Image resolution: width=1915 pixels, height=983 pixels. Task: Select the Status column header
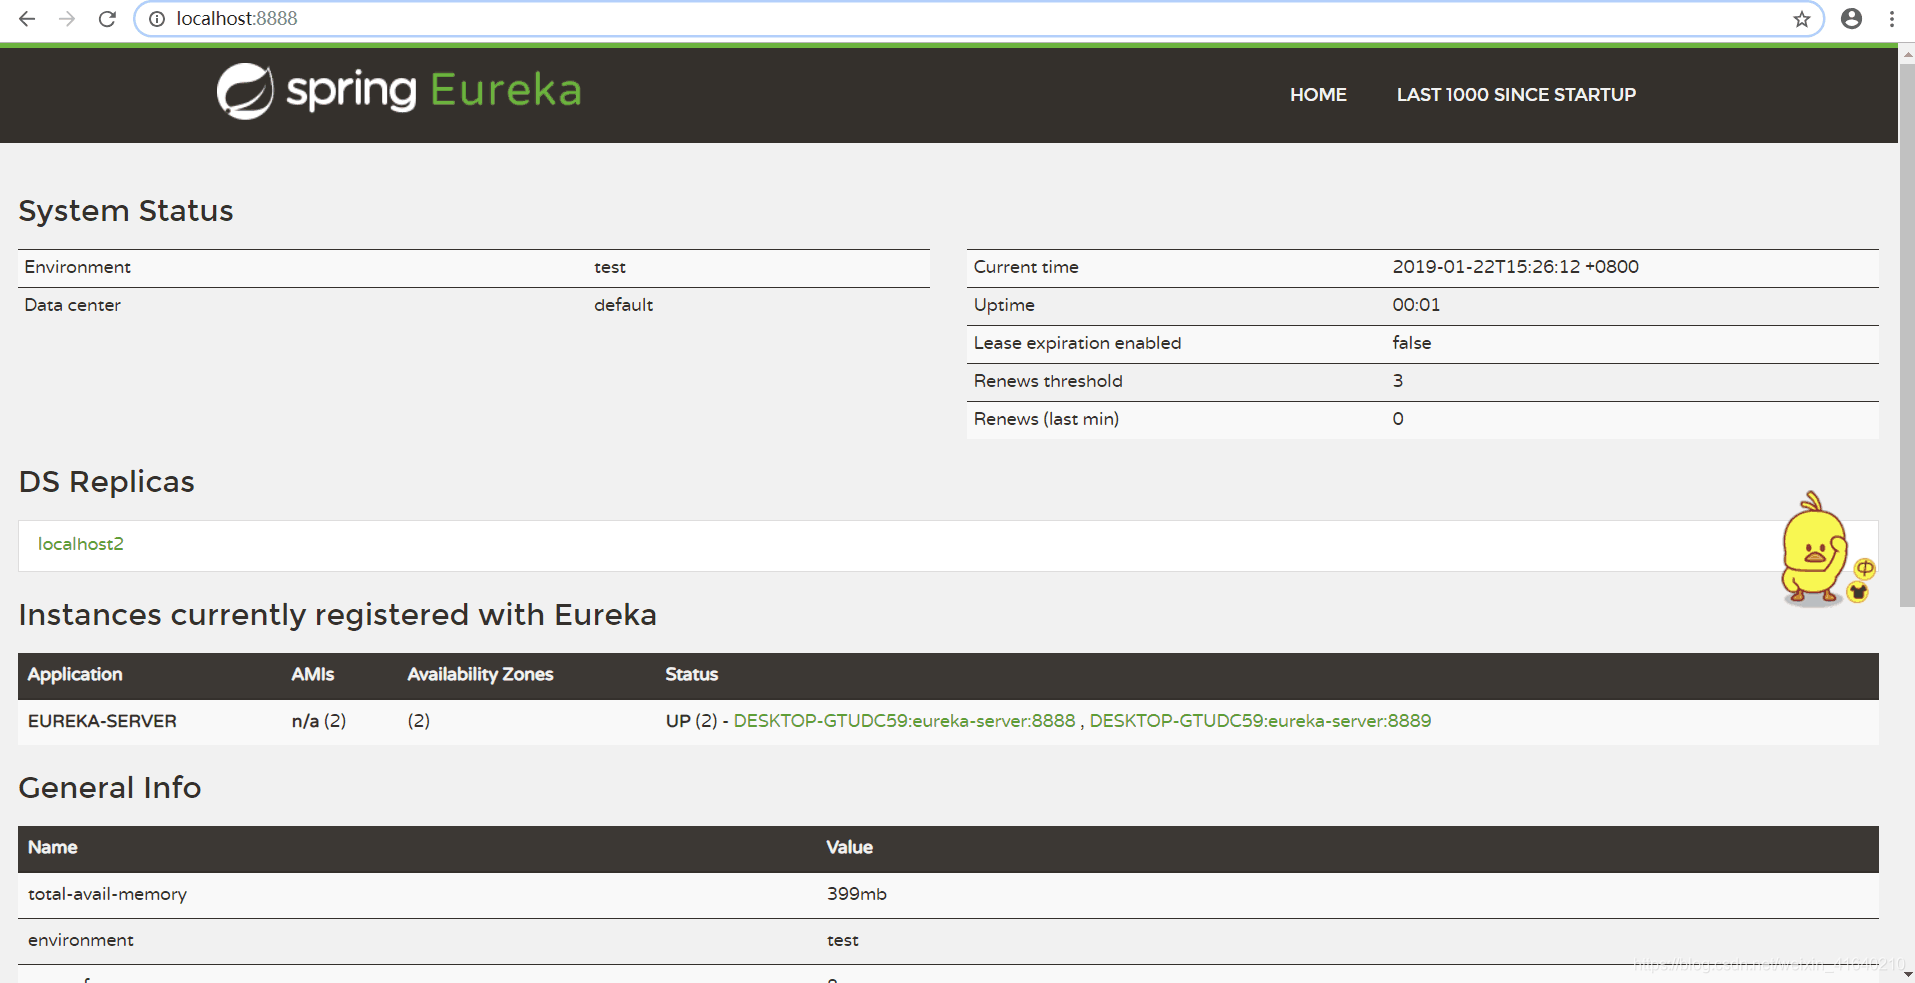[x=691, y=675]
